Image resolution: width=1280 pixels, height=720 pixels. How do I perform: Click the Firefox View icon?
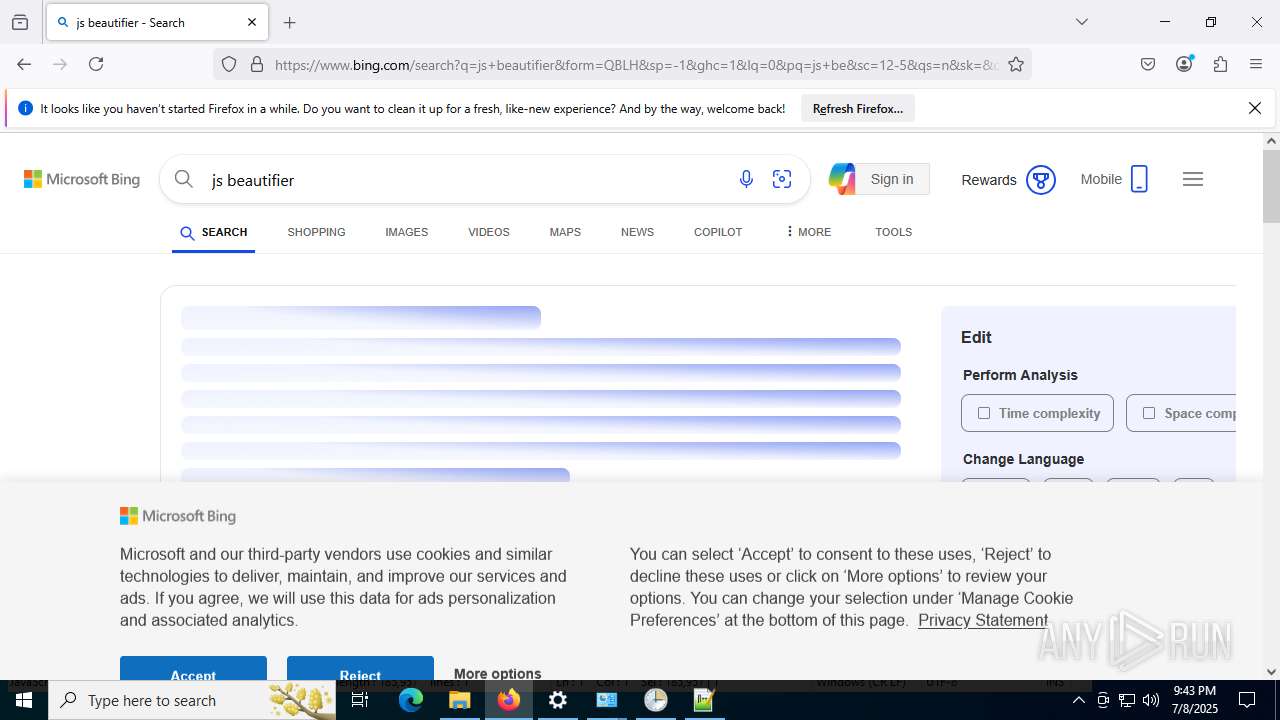[20, 22]
